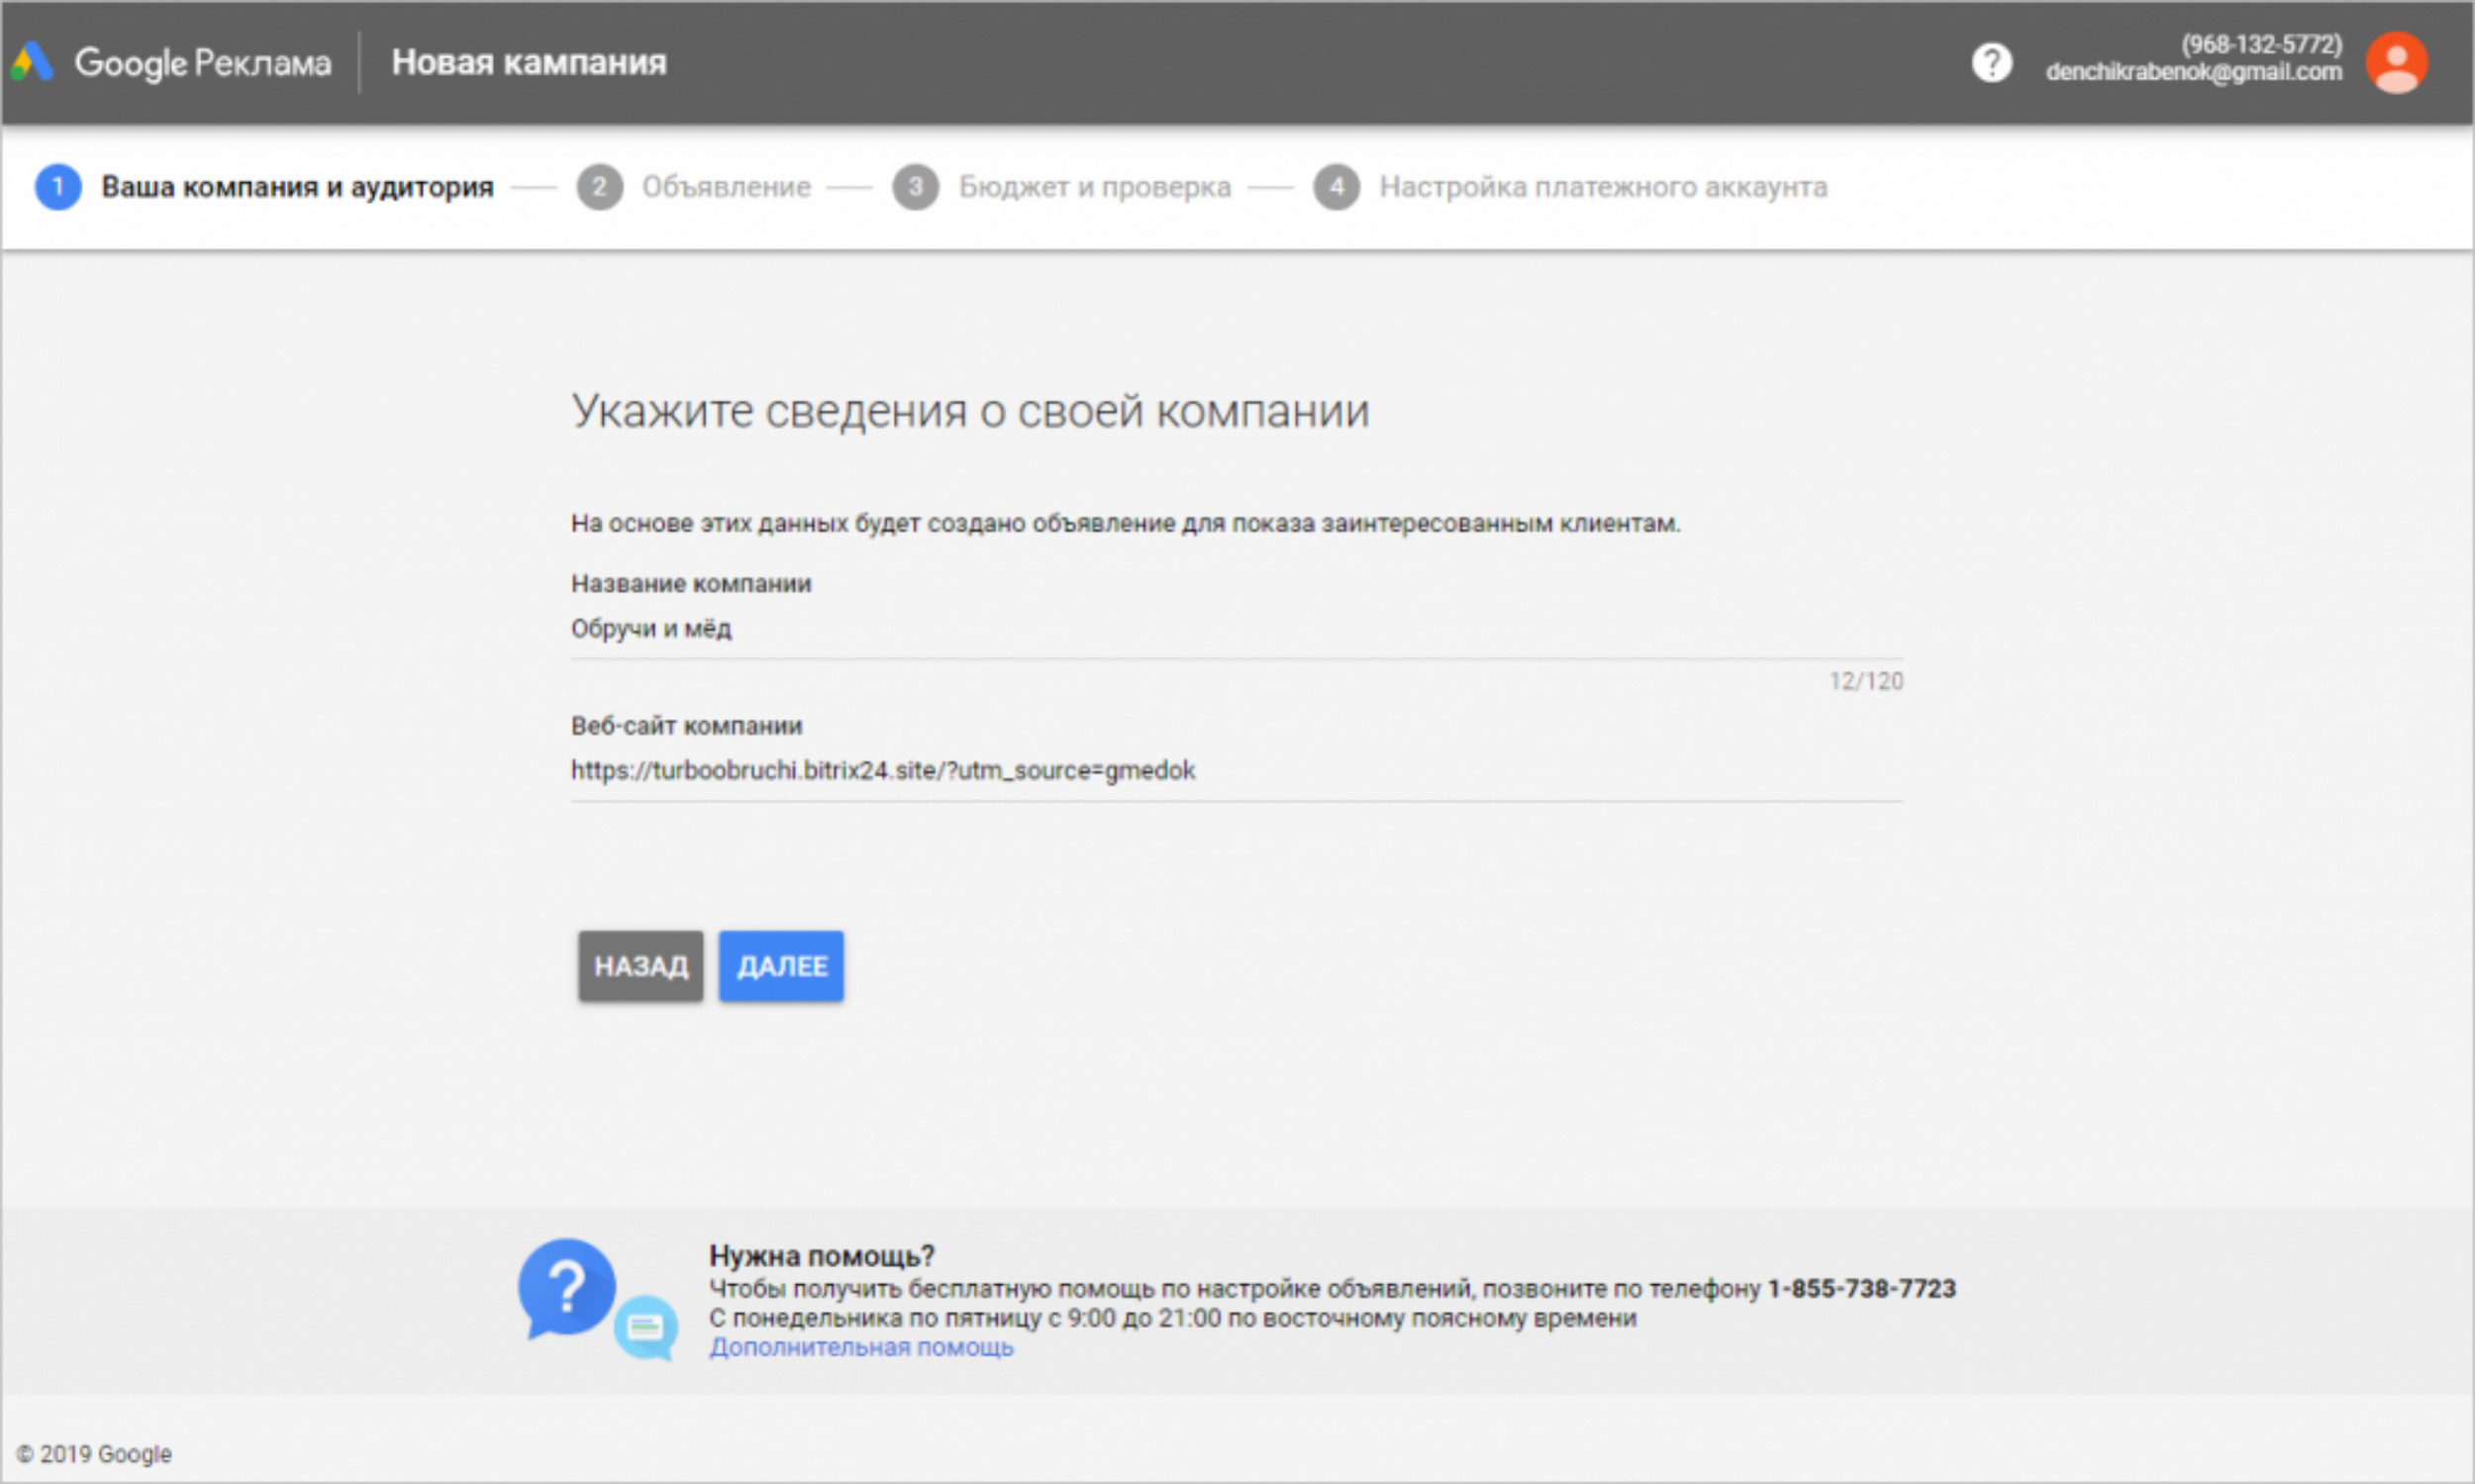Select the 'Ваша компания и аудитория' step
The width and height of the screenshot is (2475, 1484).
point(297,187)
